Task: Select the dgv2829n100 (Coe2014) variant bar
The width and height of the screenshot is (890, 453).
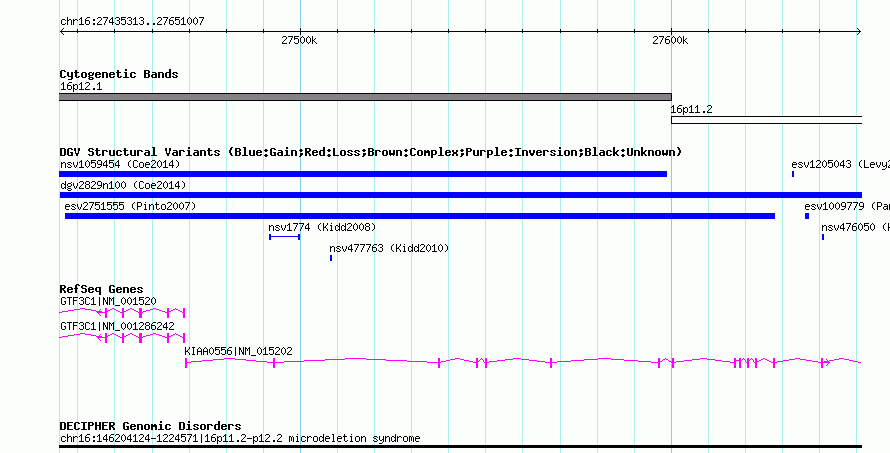Action: click(460, 195)
